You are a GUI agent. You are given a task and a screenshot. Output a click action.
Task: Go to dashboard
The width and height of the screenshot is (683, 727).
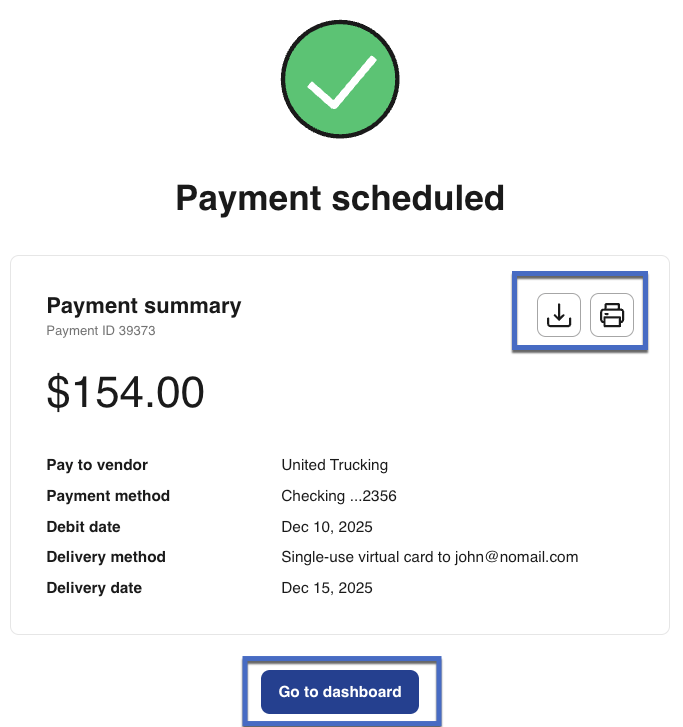[340, 691]
